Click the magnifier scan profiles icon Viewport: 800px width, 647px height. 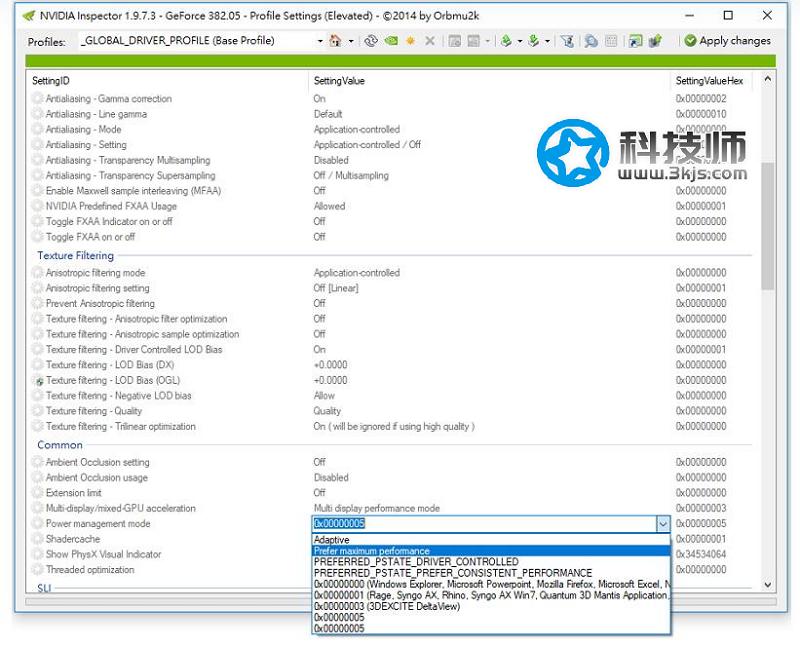click(591, 41)
